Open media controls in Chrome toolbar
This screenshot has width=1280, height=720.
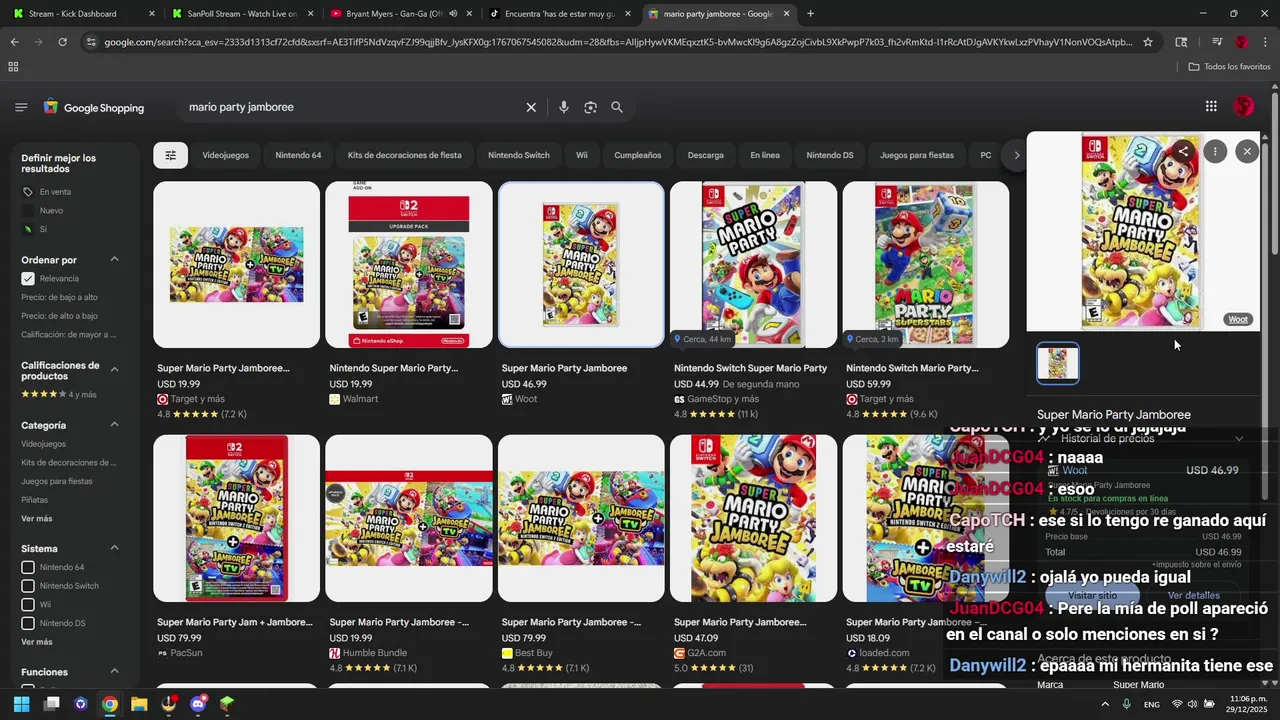point(1217,42)
